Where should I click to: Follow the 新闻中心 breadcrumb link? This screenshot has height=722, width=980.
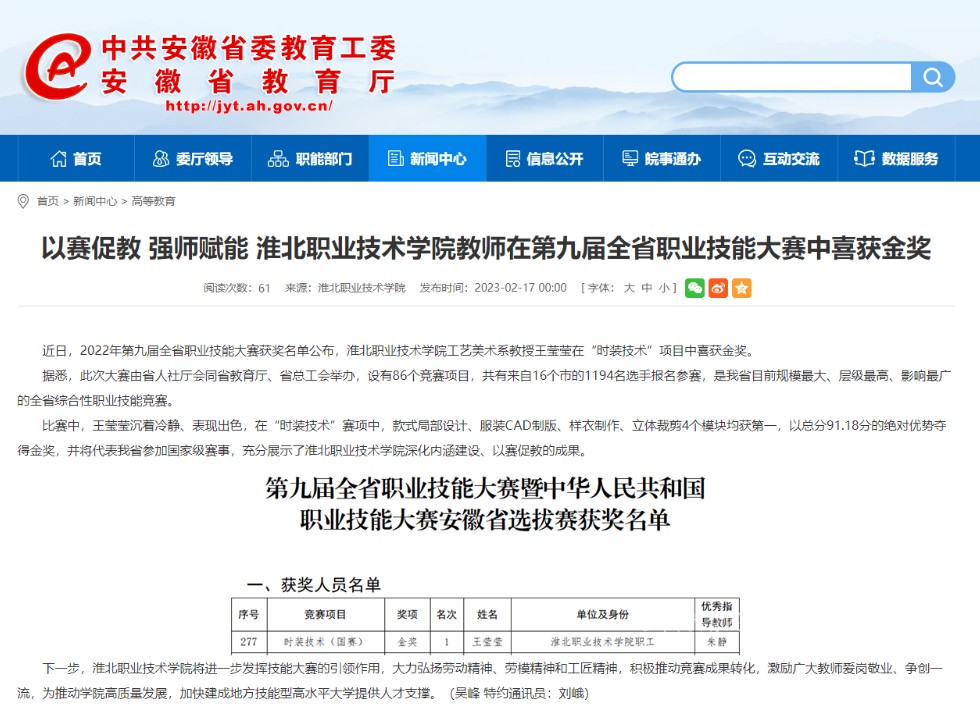click(x=95, y=201)
